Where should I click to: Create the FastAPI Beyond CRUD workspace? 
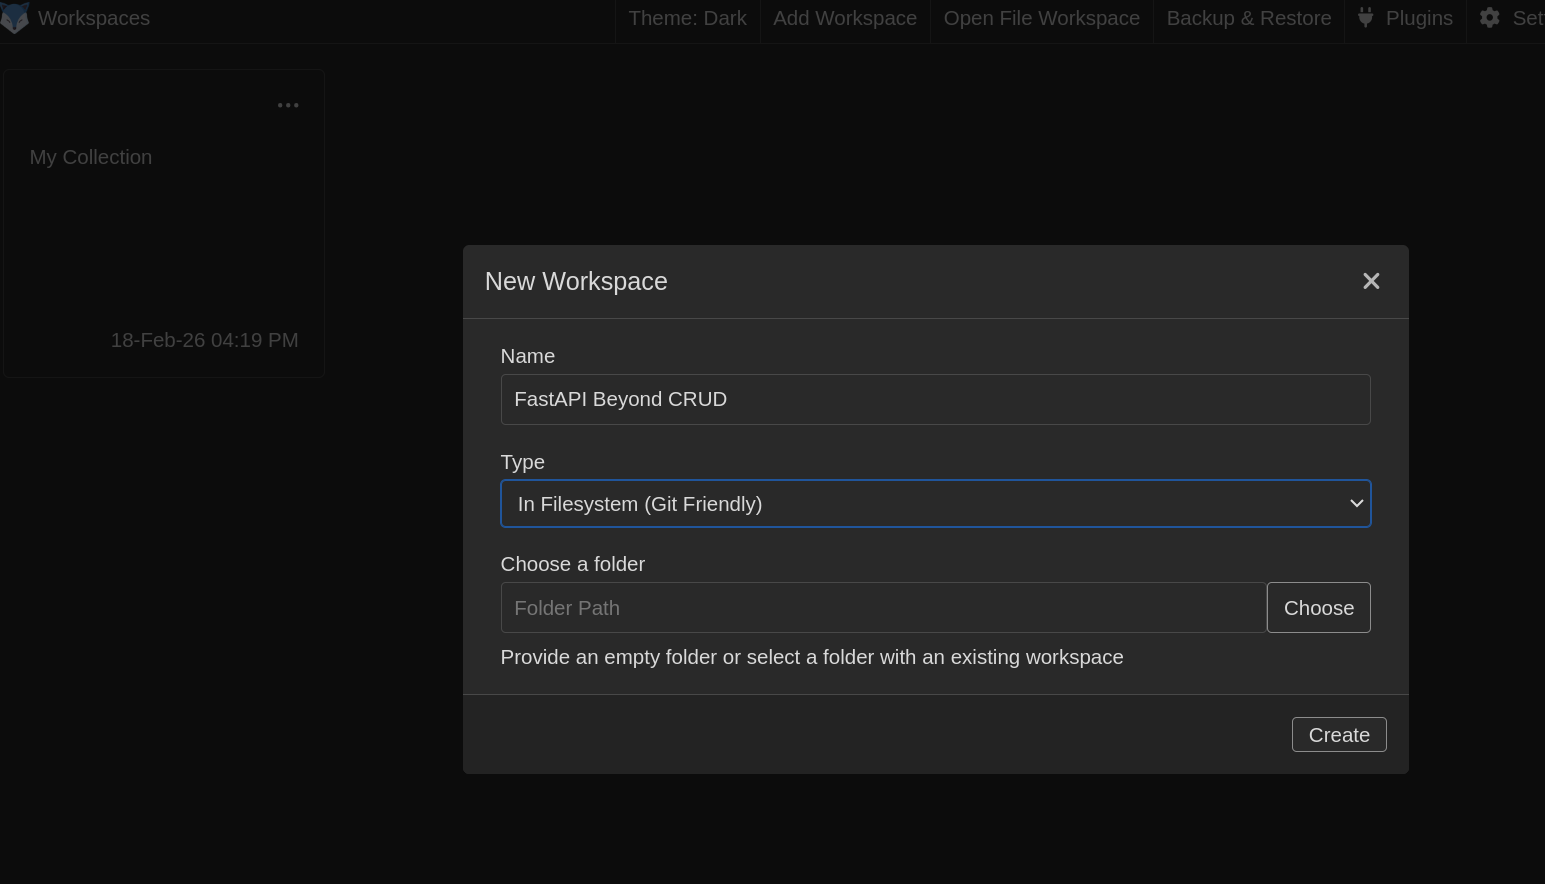pyautogui.click(x=1339, y=734)
